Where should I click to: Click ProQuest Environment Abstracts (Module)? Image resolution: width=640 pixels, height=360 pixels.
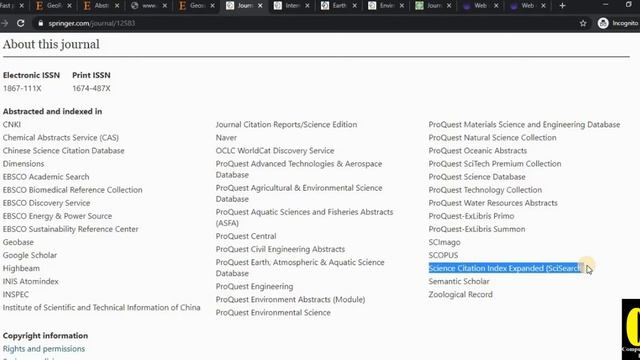click(290, 299)
